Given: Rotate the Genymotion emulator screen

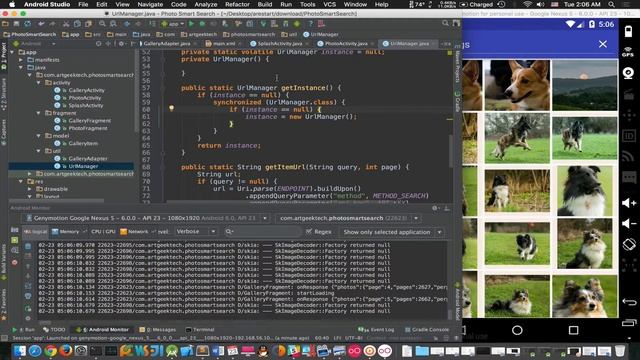Looking at the screenshot, I should (629, 244).
